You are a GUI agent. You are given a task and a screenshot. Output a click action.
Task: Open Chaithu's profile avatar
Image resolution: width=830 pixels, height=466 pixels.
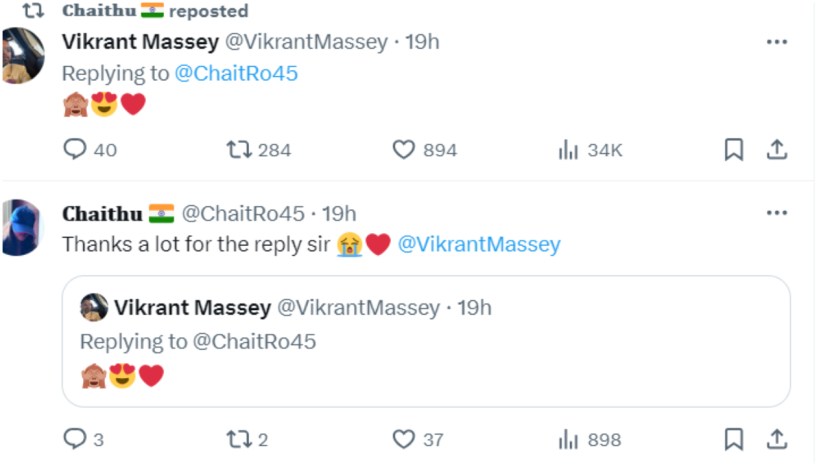[22, 227]
